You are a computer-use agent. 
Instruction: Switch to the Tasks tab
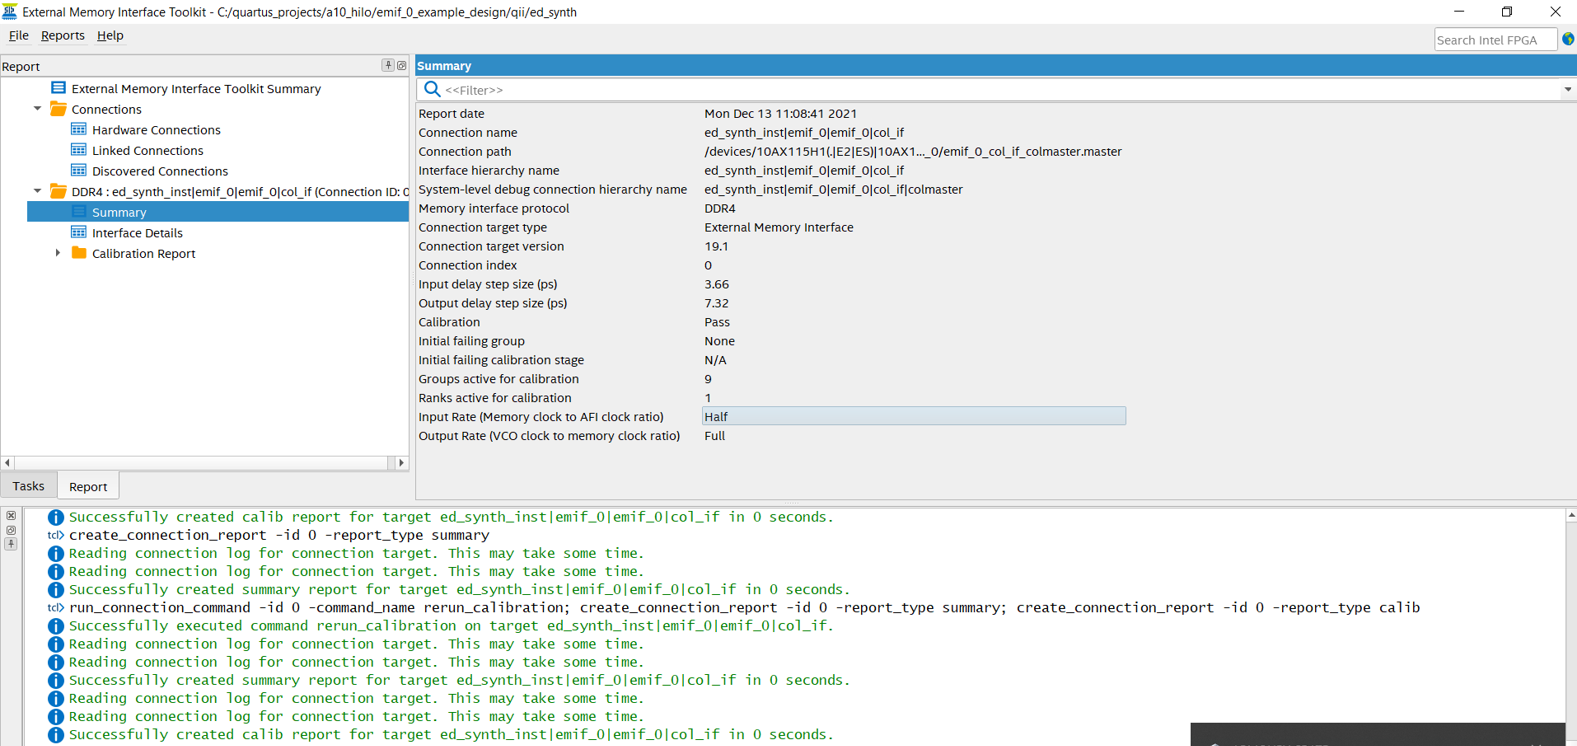(x=28, y=486)
